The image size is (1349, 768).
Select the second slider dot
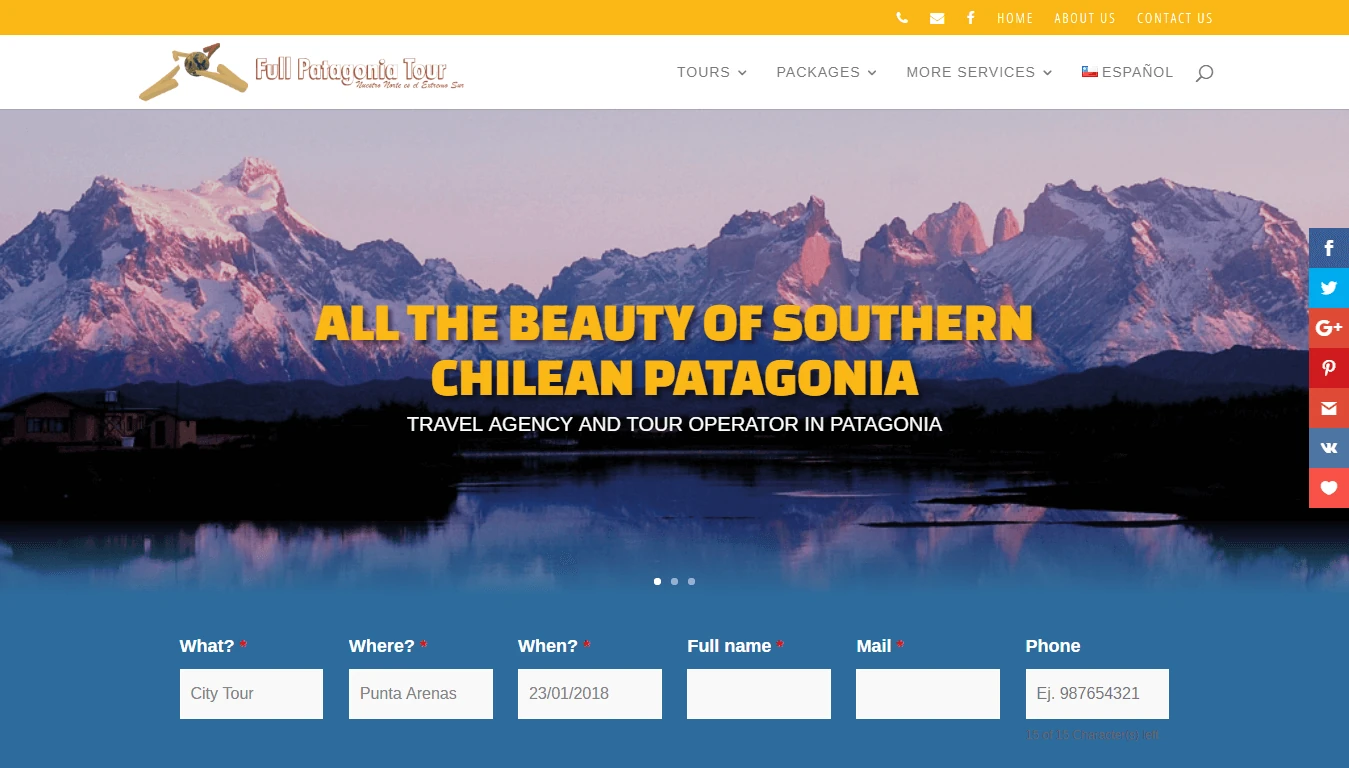tap(674, 581)
